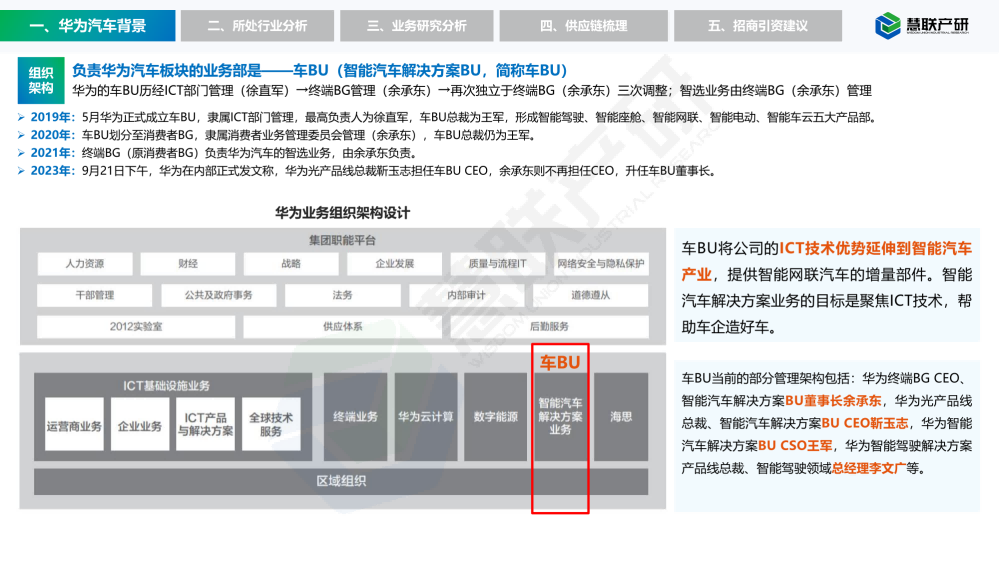
Task: Select the 2020年 year label
Action: [52, 135]
